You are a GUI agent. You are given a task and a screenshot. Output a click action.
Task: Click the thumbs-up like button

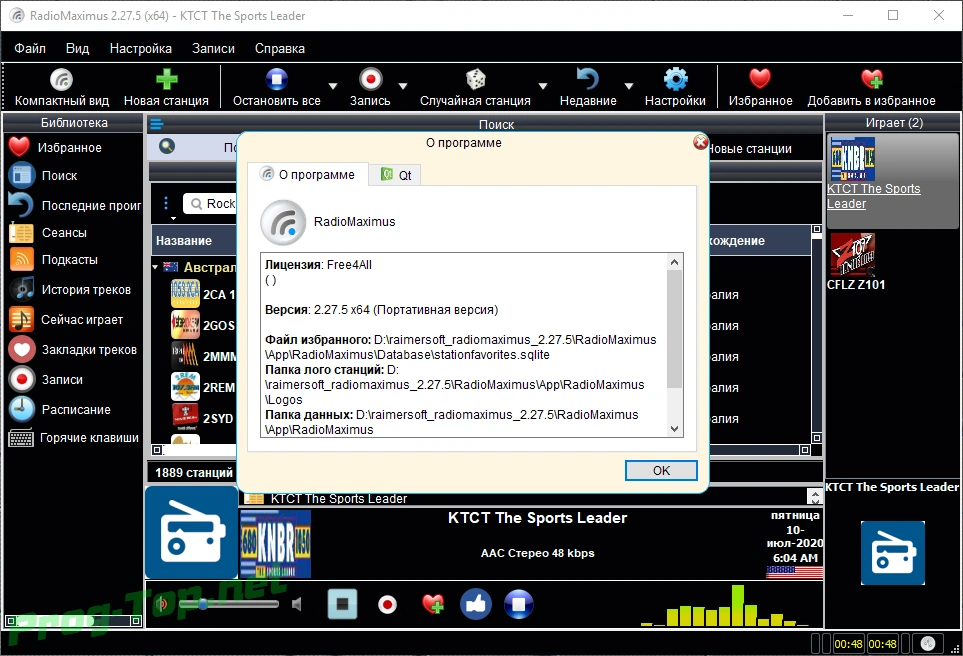point(476,604)
